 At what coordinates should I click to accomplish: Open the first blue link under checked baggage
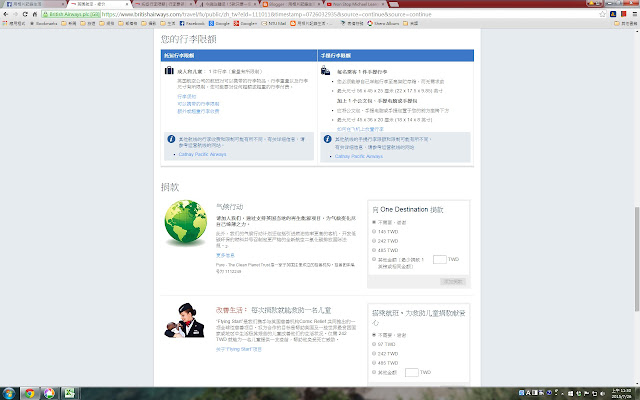pos(187,96)
